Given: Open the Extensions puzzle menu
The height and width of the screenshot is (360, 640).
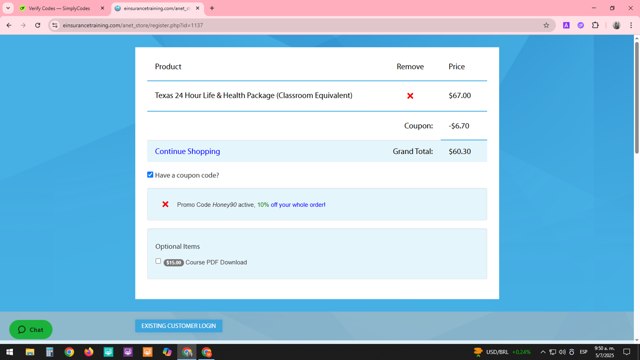Looking at the screenshot, I should (595, 25).
